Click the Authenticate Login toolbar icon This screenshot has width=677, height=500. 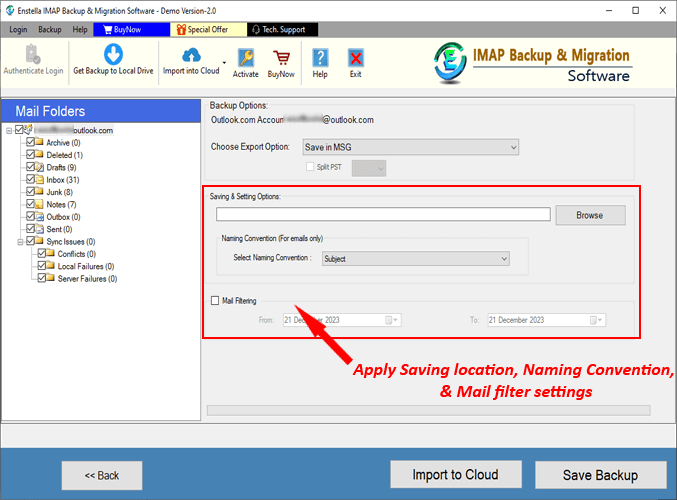[33, 54]
